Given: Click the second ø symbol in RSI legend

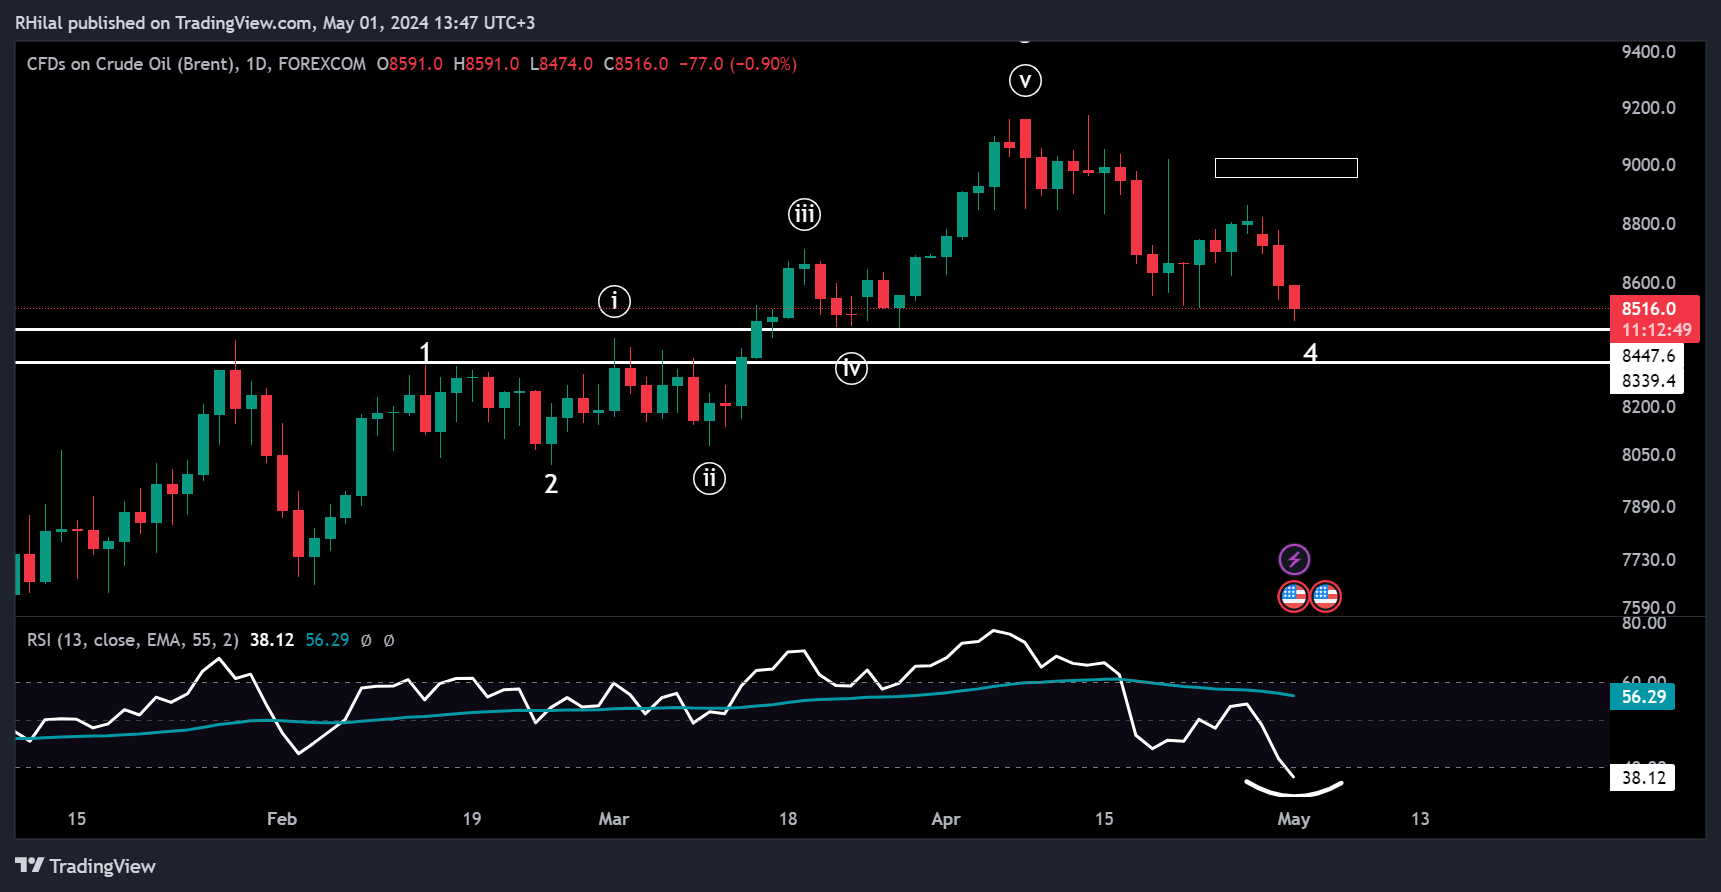Looking at the screenshot, I should [x=389, y=640].
